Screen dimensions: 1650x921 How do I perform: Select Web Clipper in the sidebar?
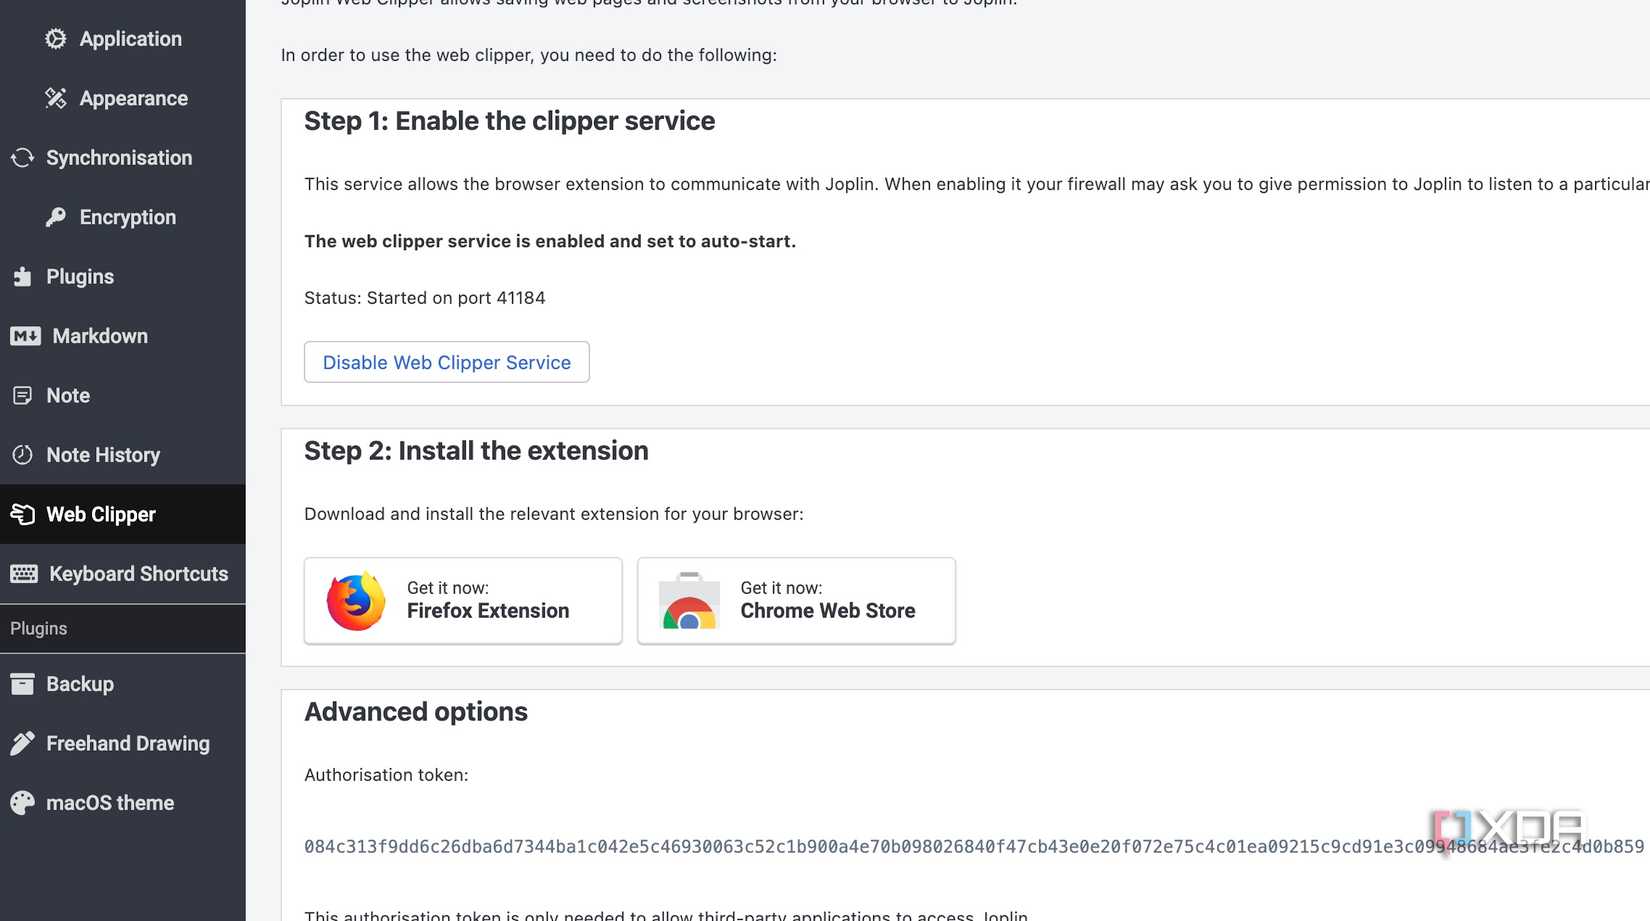[101, 514]
